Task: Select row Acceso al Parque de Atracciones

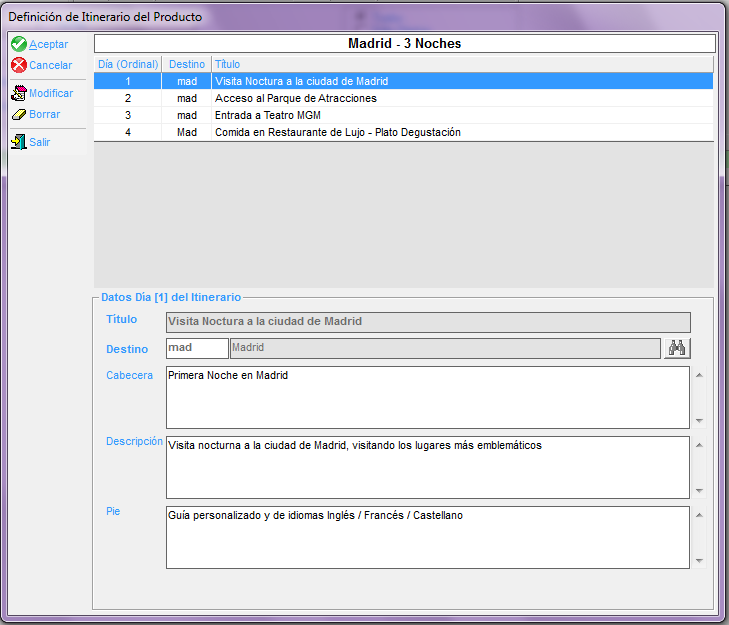Action: tap(404, 98)
